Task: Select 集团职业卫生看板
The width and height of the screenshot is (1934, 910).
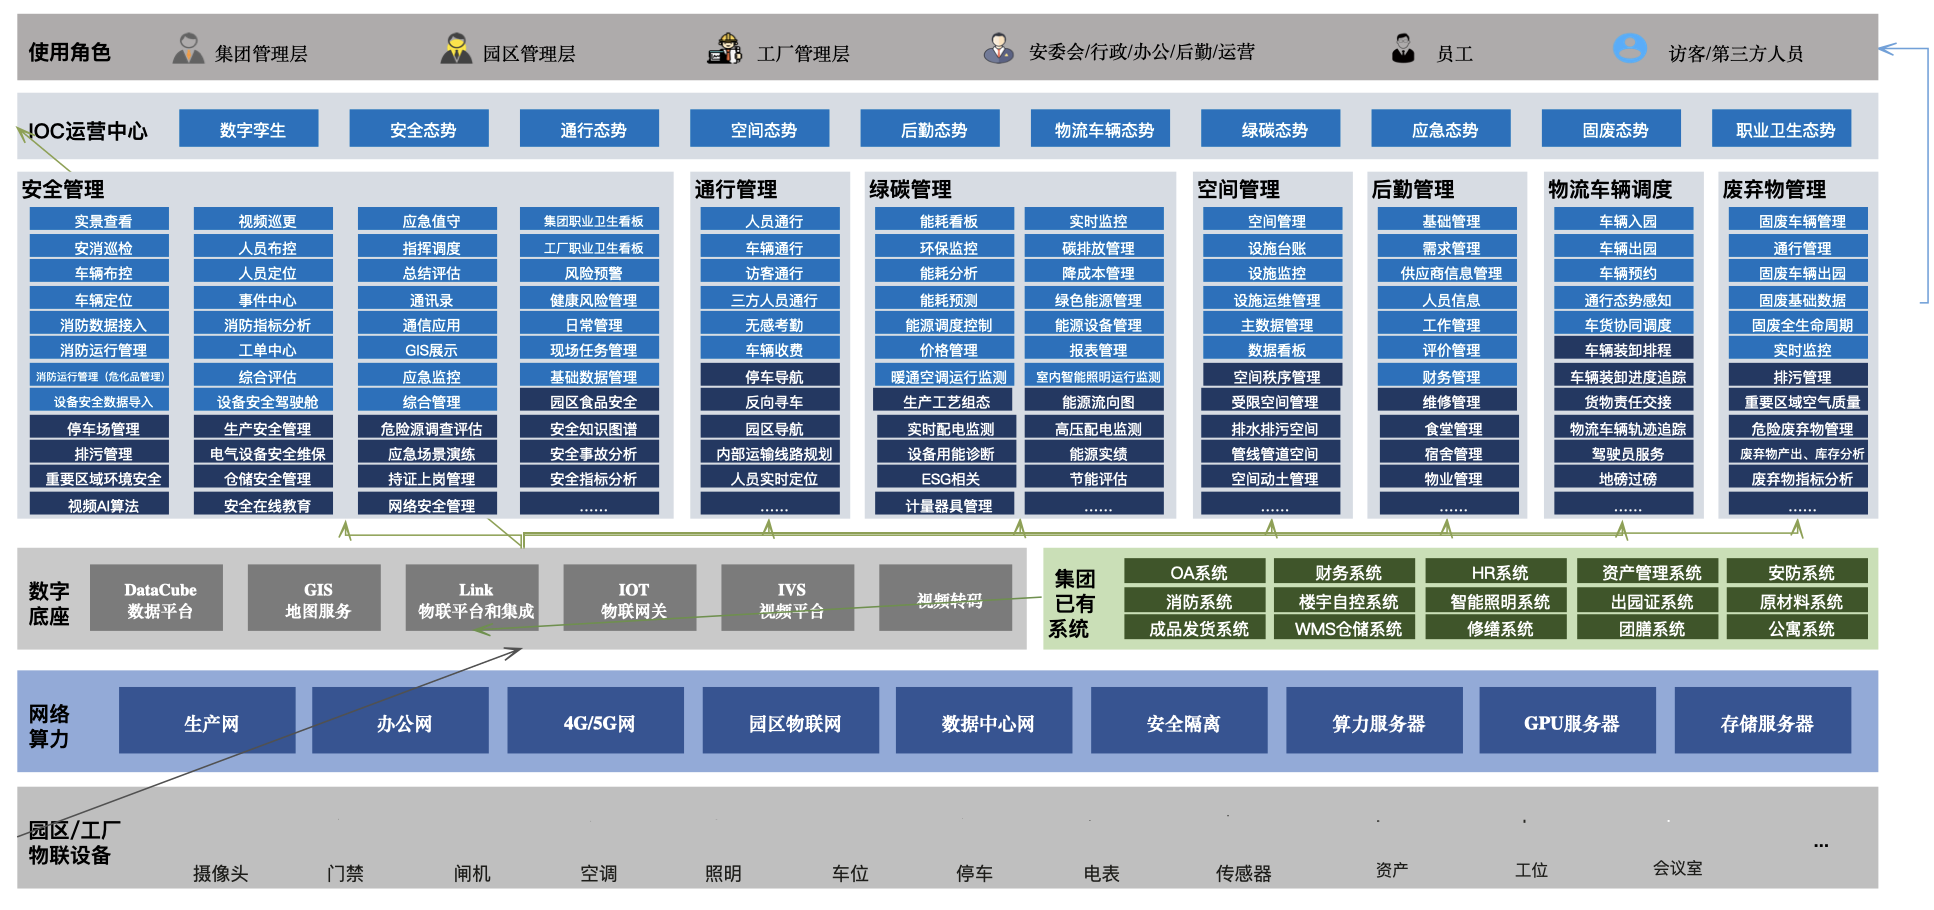Action: pos(590,220)
